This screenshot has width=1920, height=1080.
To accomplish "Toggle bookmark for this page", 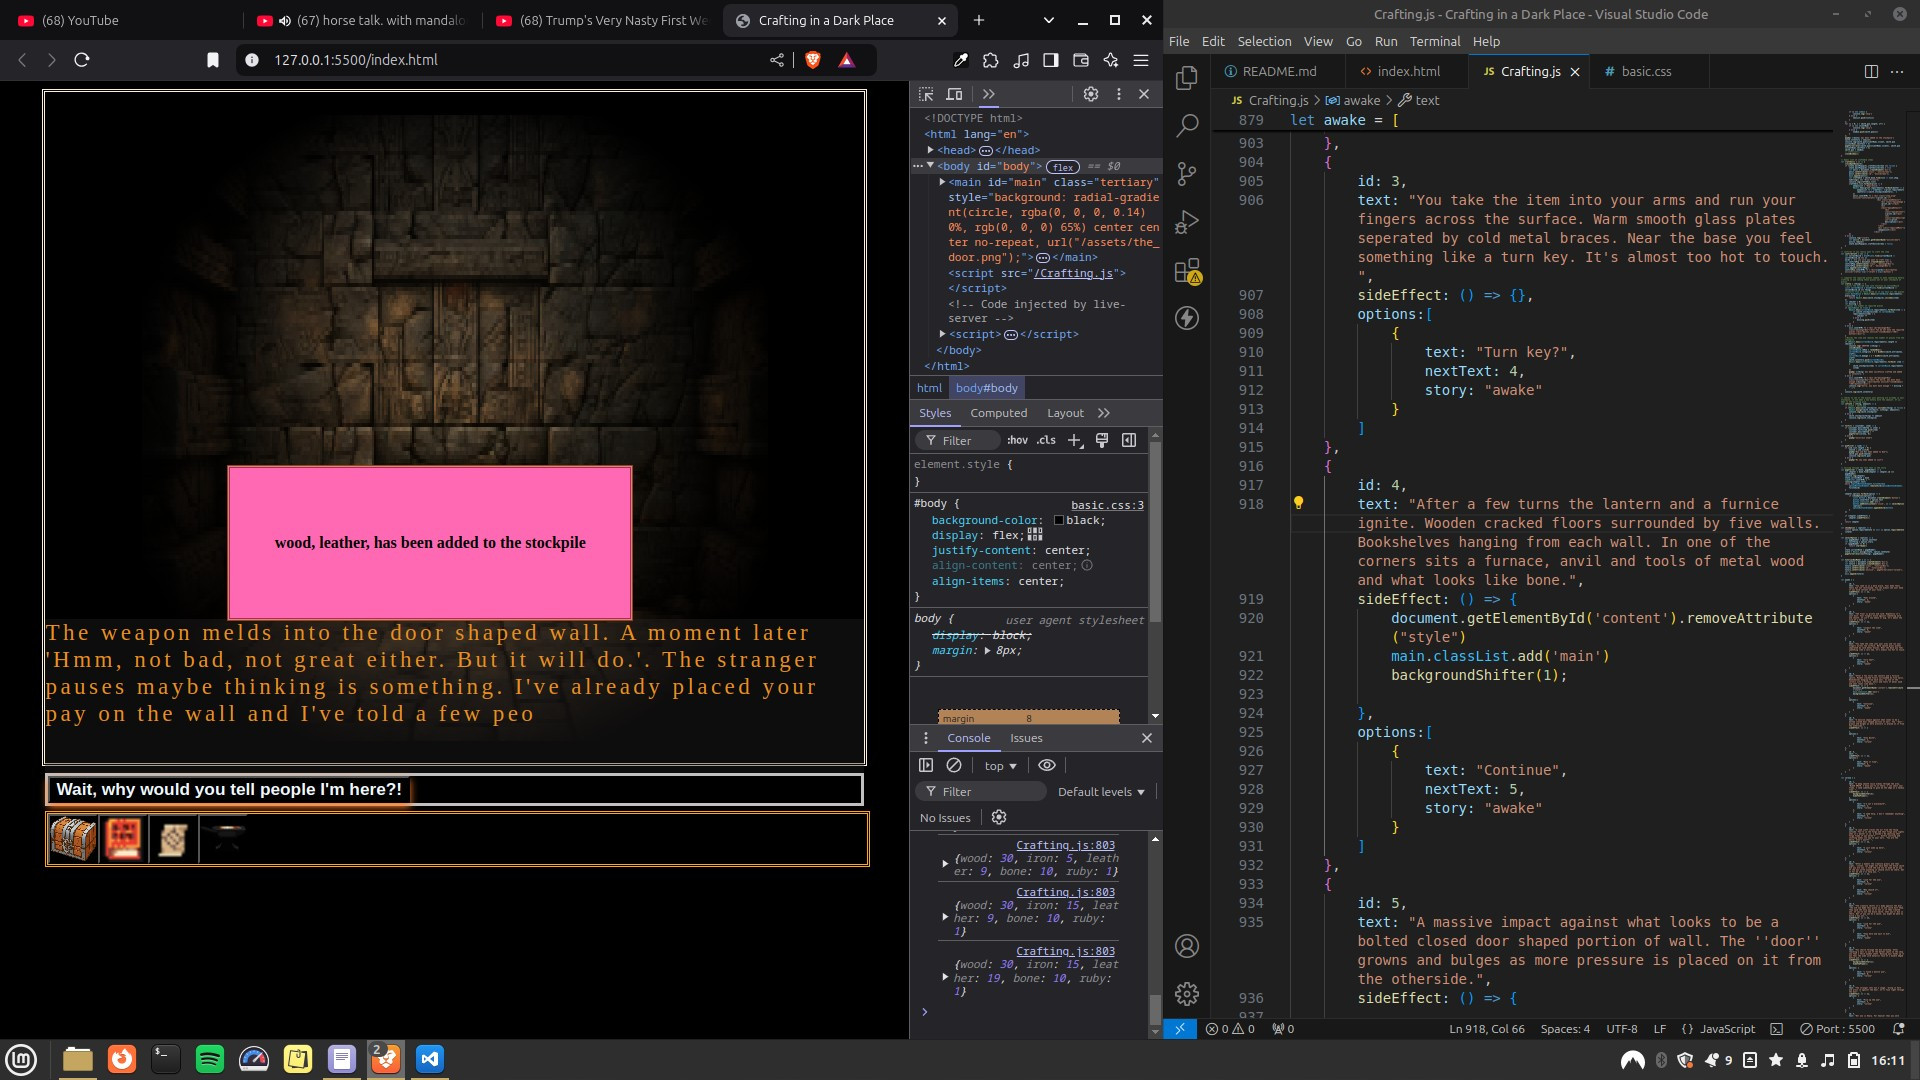I will tap(213, 60).
